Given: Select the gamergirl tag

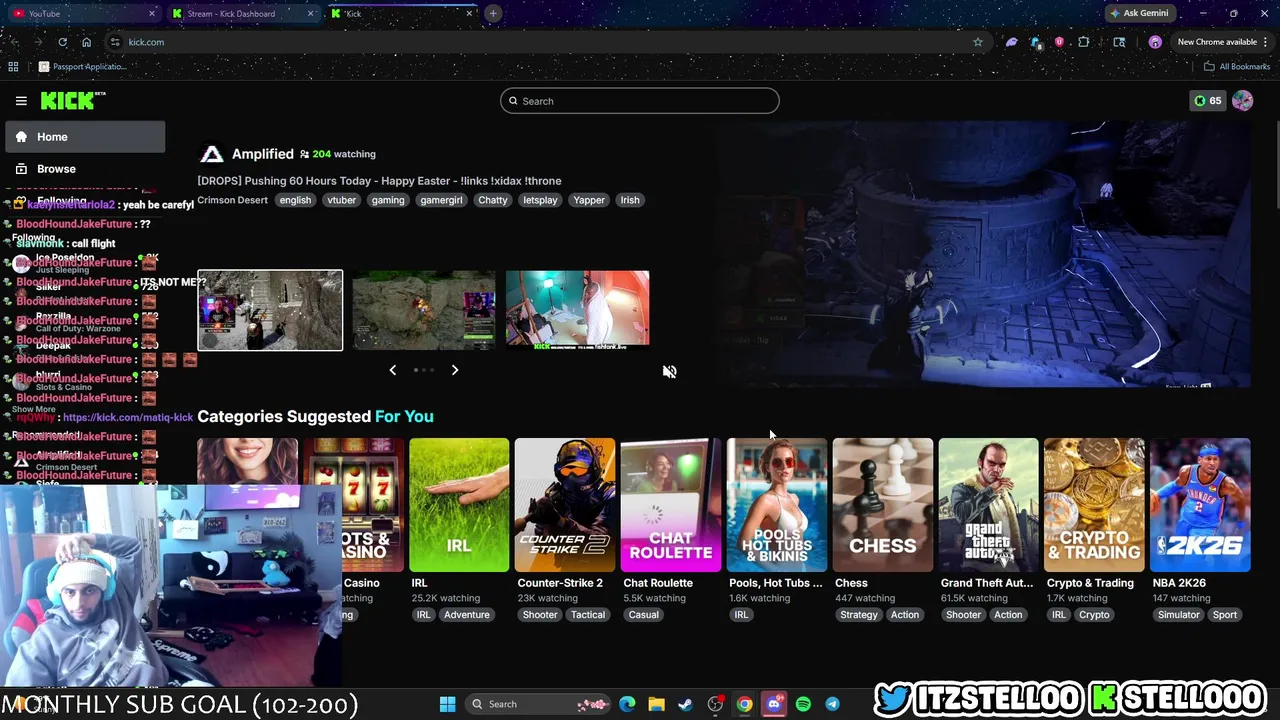Looking at the screenshot, I should [441, 200].
